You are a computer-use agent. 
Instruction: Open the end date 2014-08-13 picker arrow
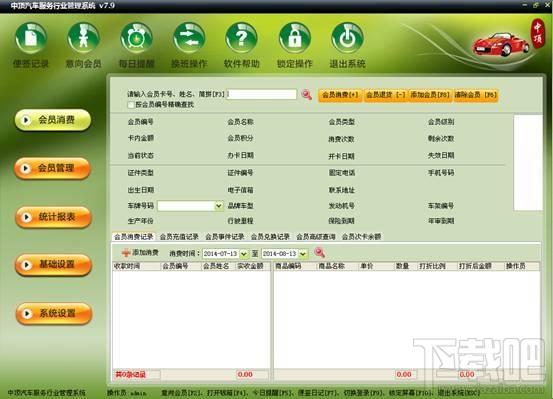(303, 254)
